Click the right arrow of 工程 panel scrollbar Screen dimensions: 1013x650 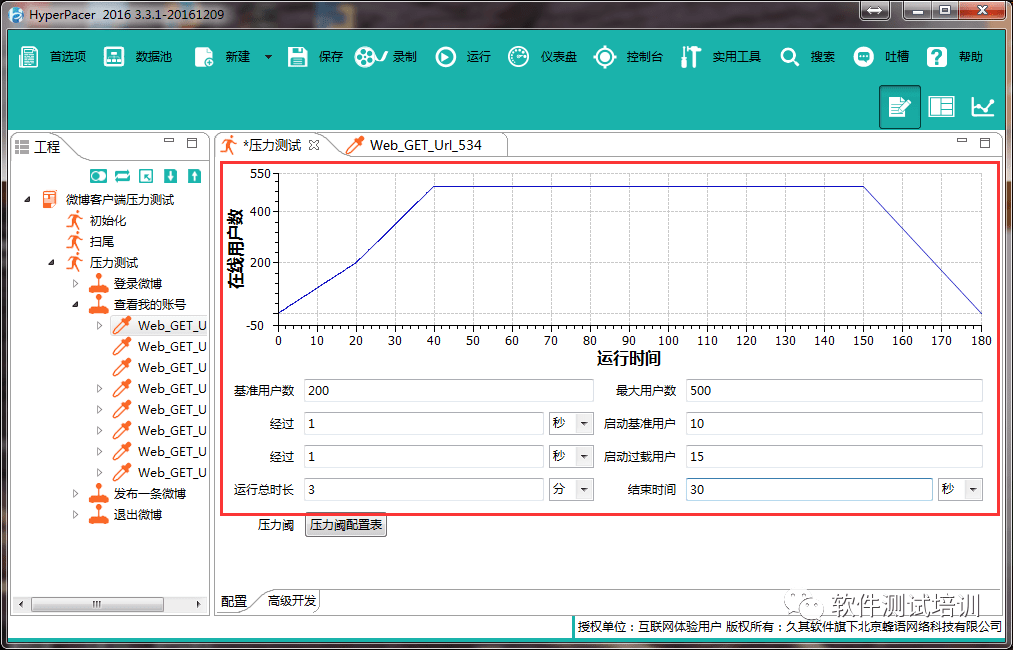point(199,604)
